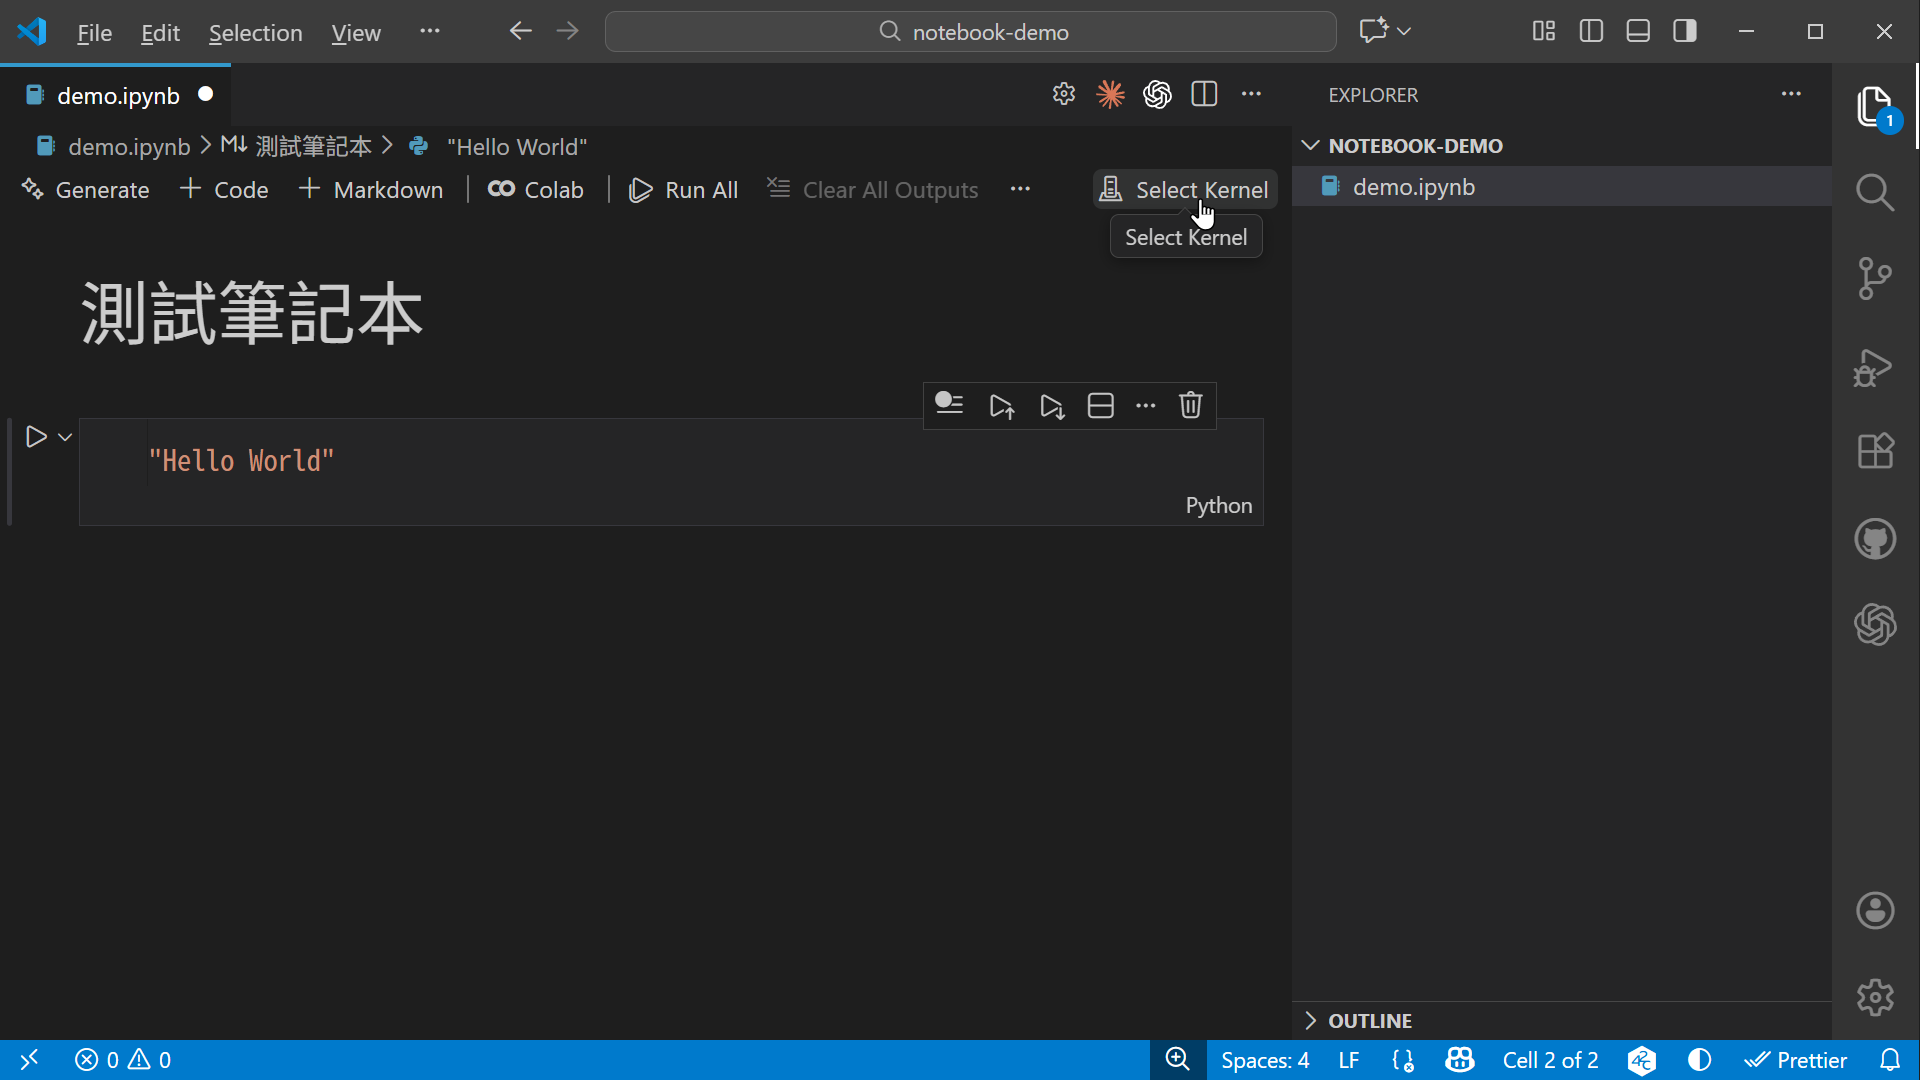This screenshot has height=1080, width=1920.
Task: Split the Hello World cell
Action: click(x=1100, y=405)
